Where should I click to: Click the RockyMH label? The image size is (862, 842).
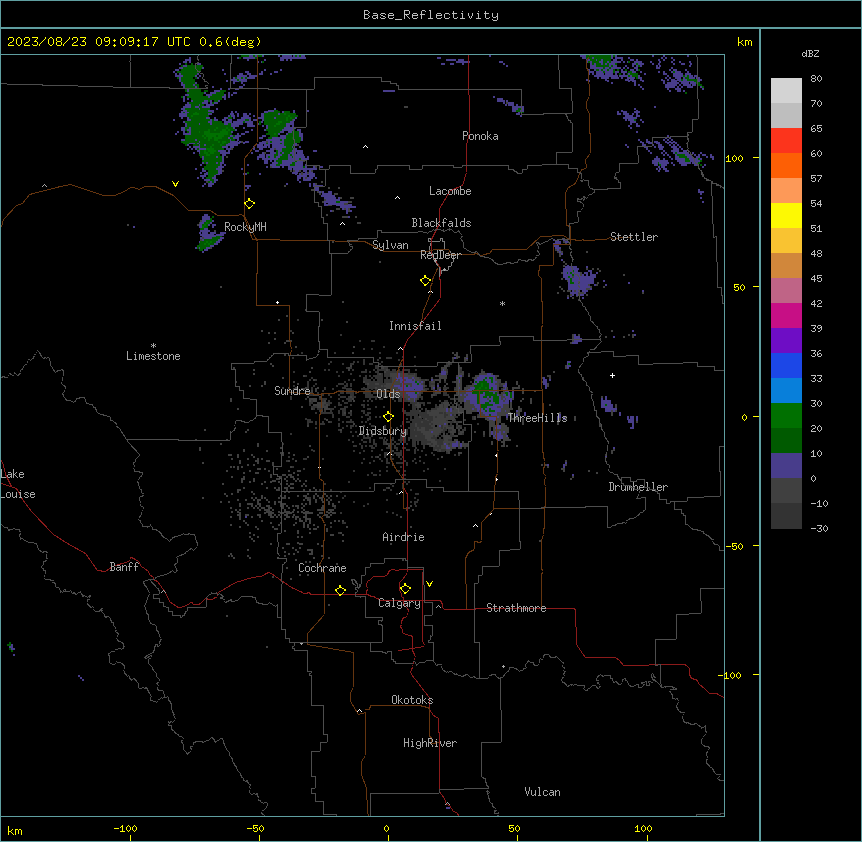coord(245,227)
